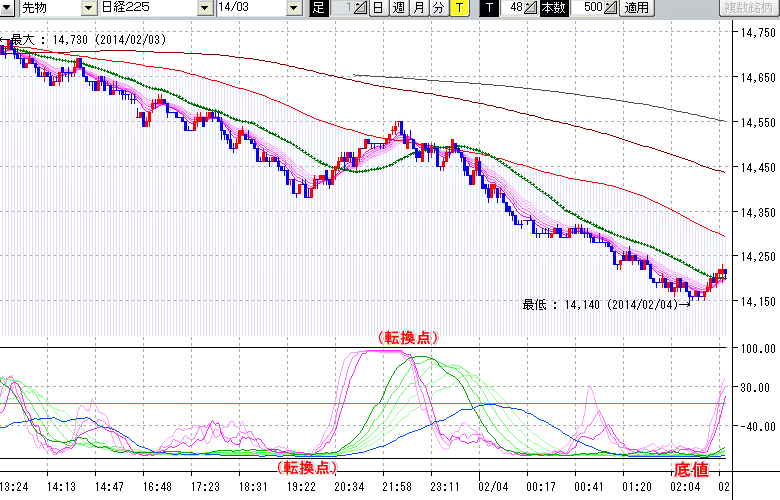The height and width of the screenshot is (500, 780).
Task: Click the spinner beside the 48 value
Action: coord(532,8)
